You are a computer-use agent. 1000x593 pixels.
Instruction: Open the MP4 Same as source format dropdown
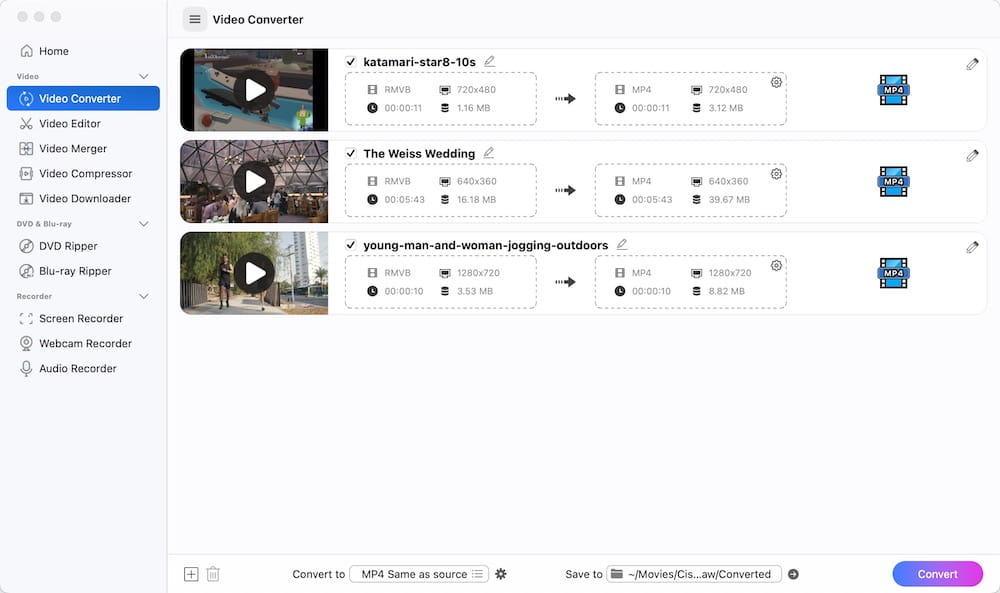[419, 574]
